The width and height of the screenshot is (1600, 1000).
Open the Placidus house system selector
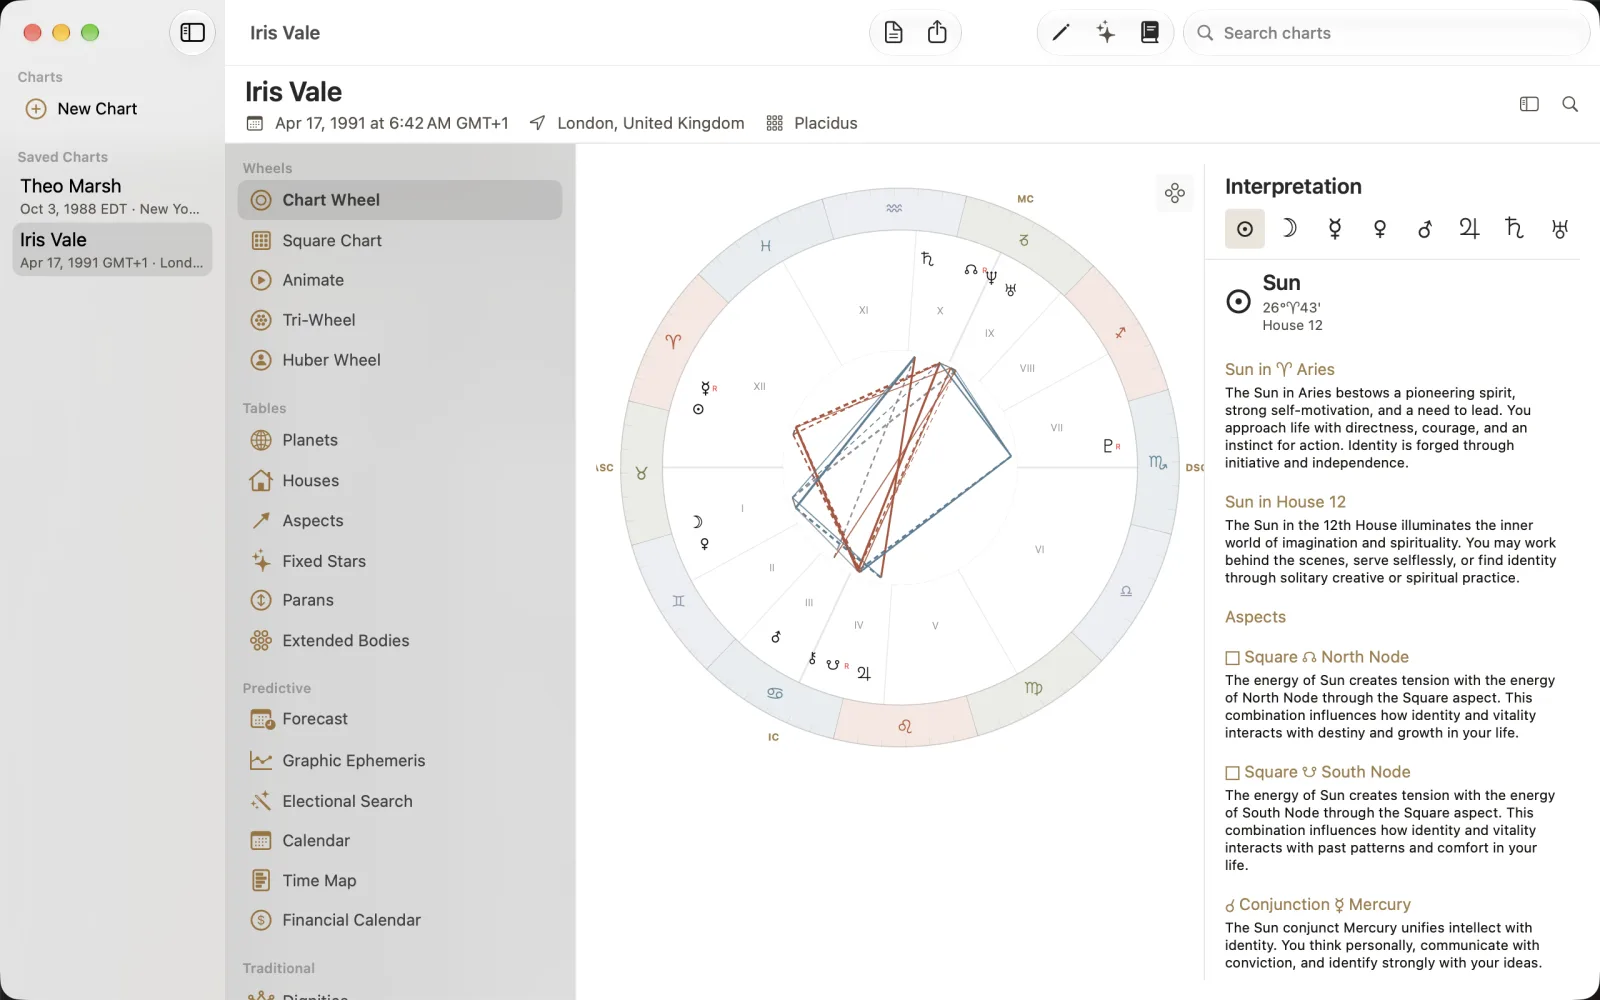point(812,123)
